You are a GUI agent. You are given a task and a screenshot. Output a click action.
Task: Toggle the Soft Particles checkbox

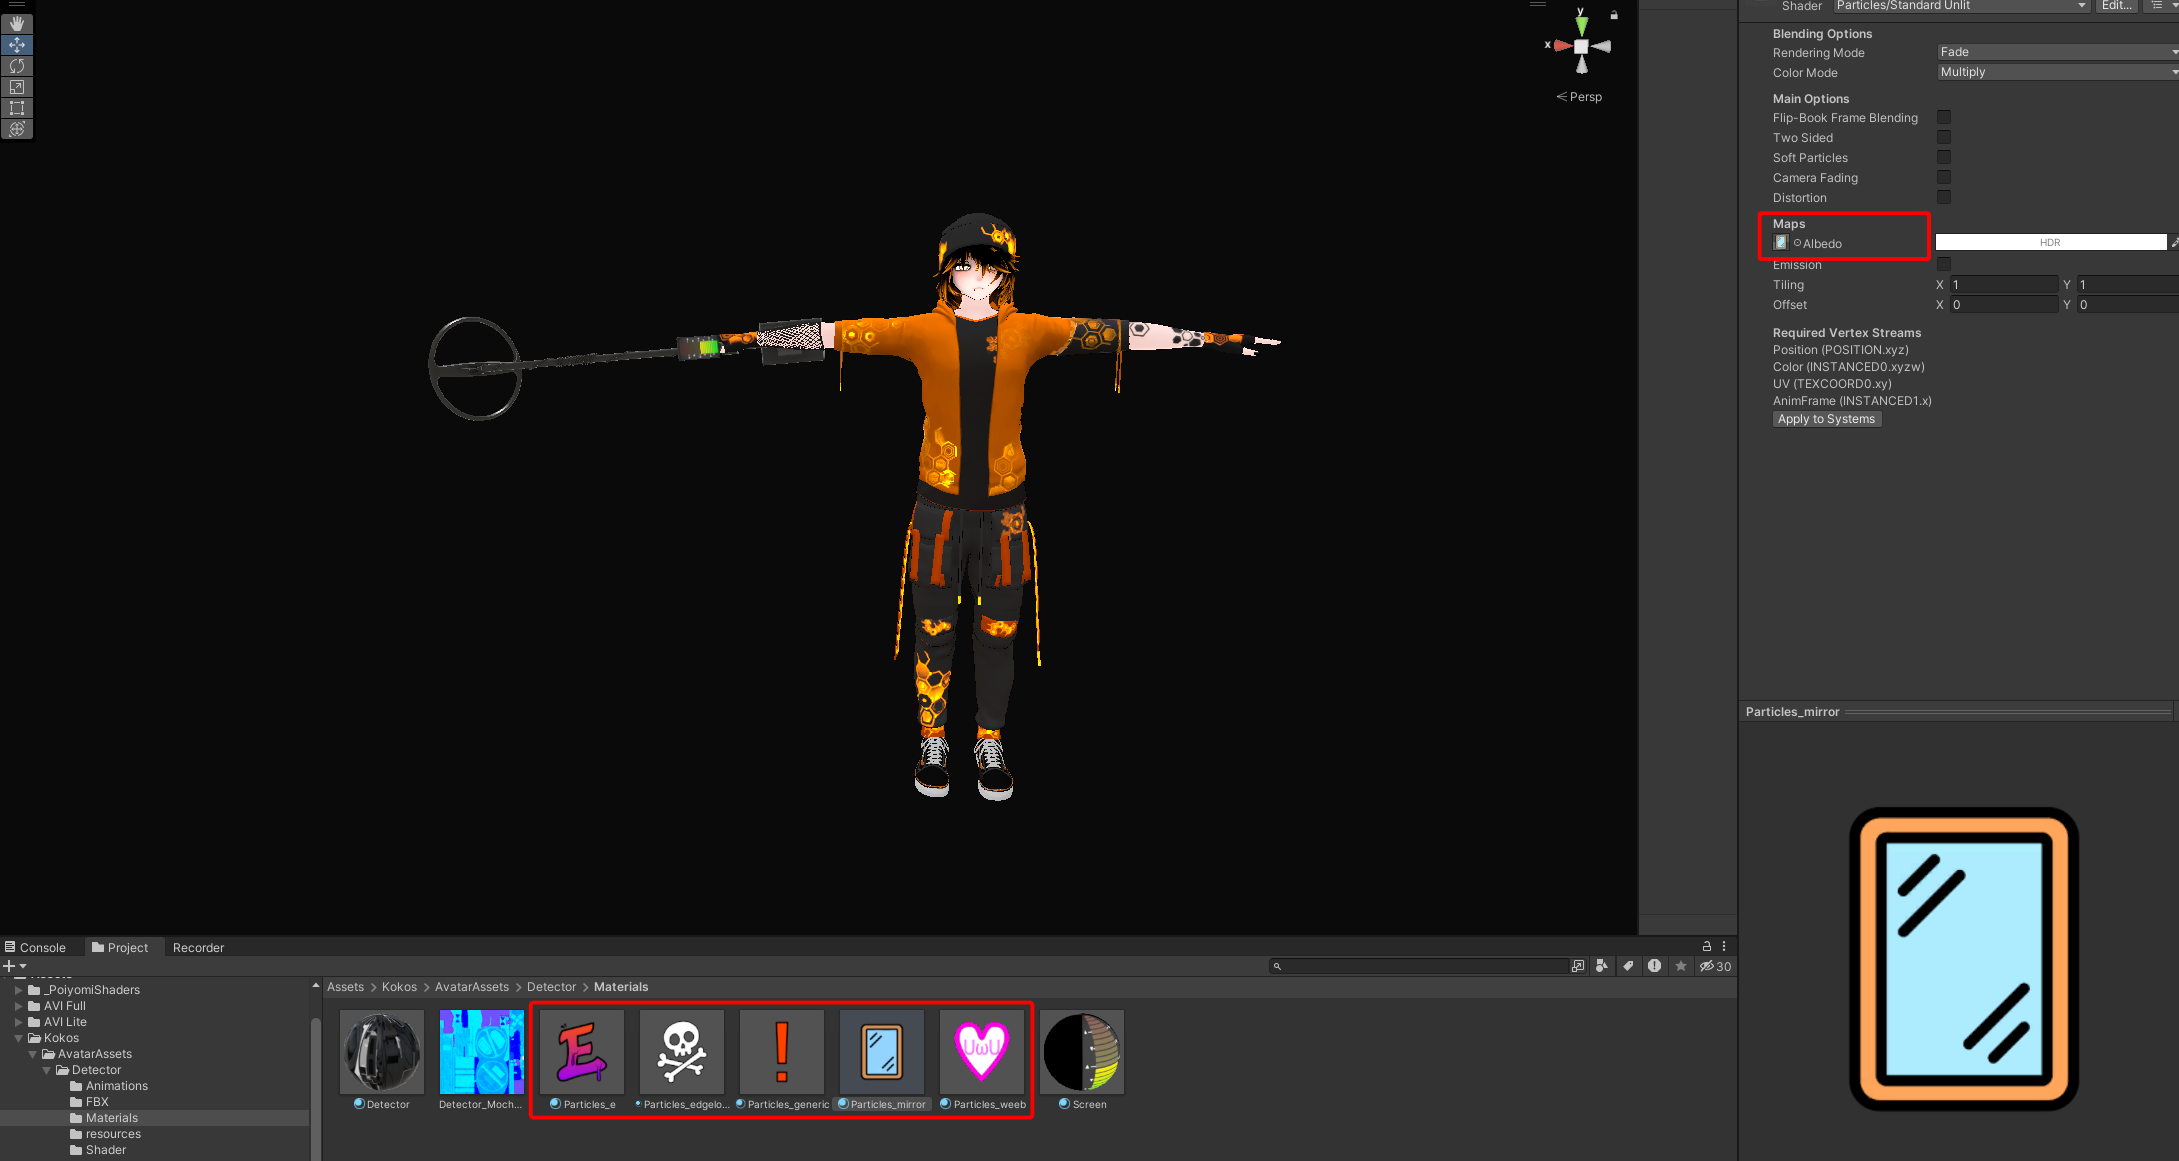click(x=1944, y=158)
